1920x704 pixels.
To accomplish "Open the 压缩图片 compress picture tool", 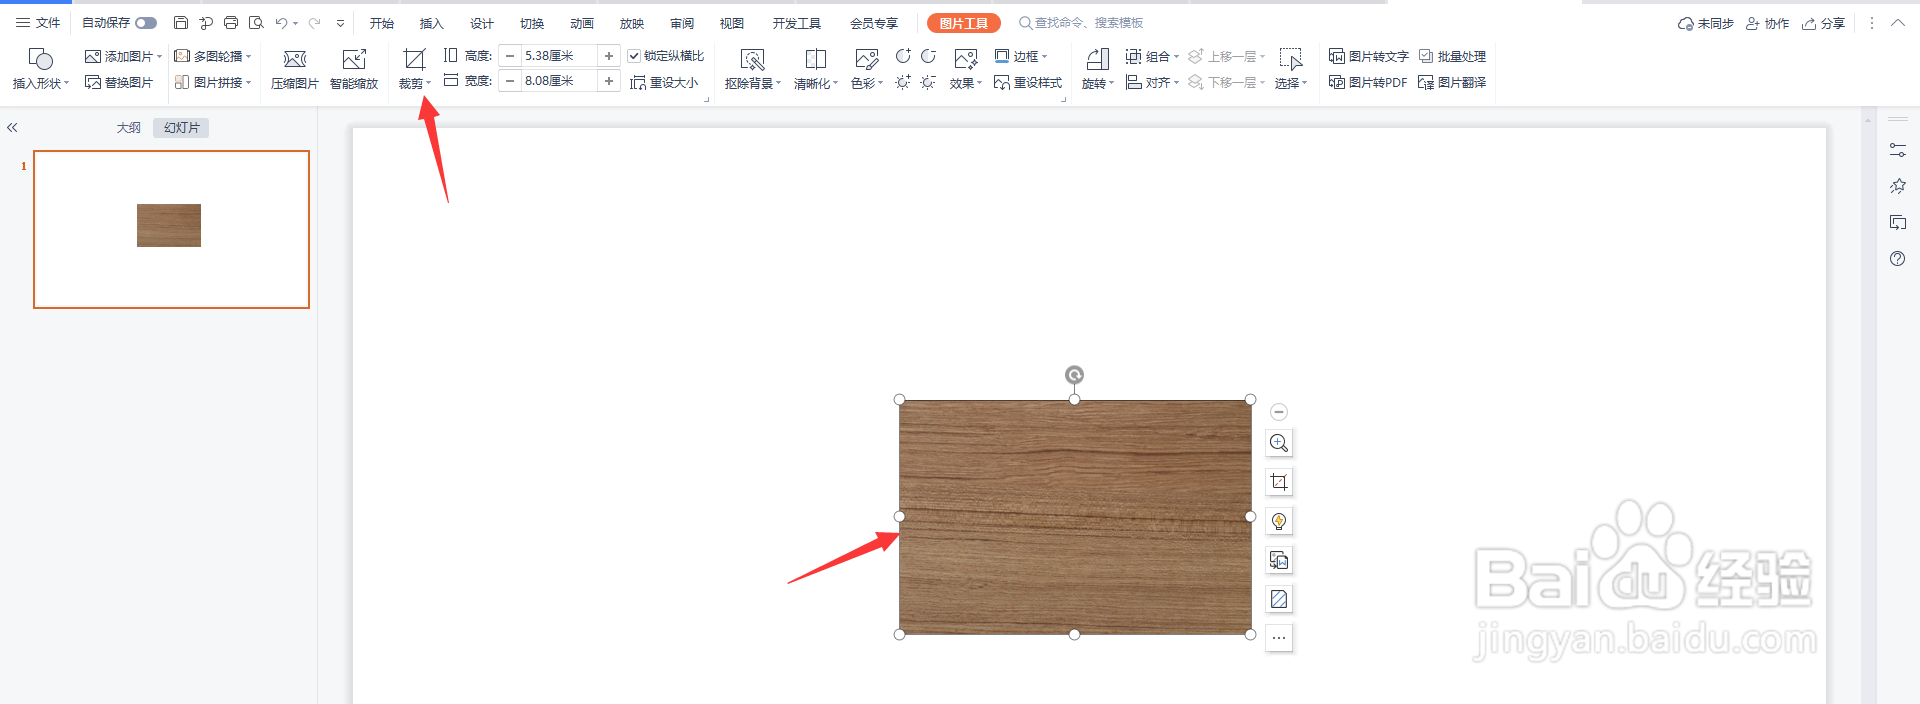I will [294, 70].
